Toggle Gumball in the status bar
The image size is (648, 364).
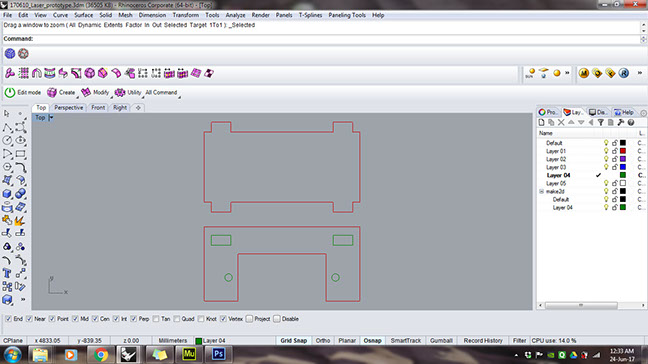pos(441,341)
